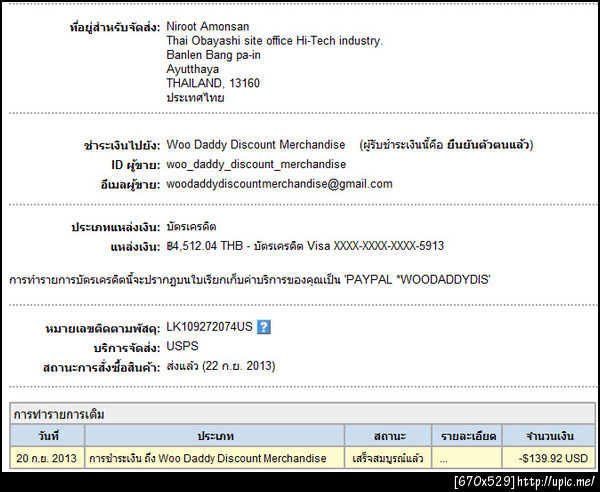
Task: Click the 'Ayutthaya' address line
Action: coord(192,69)
